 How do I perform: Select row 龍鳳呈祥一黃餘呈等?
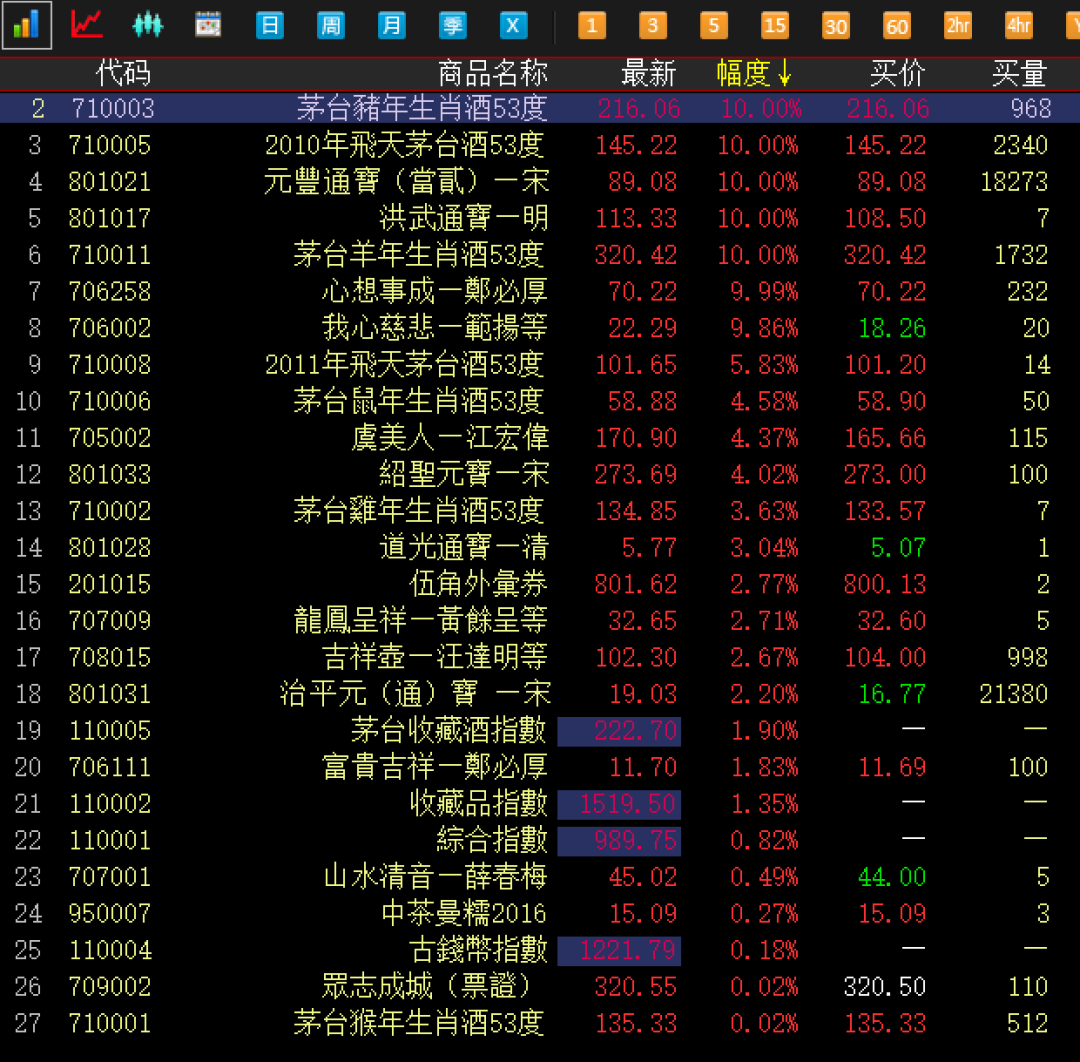(540, 621)
